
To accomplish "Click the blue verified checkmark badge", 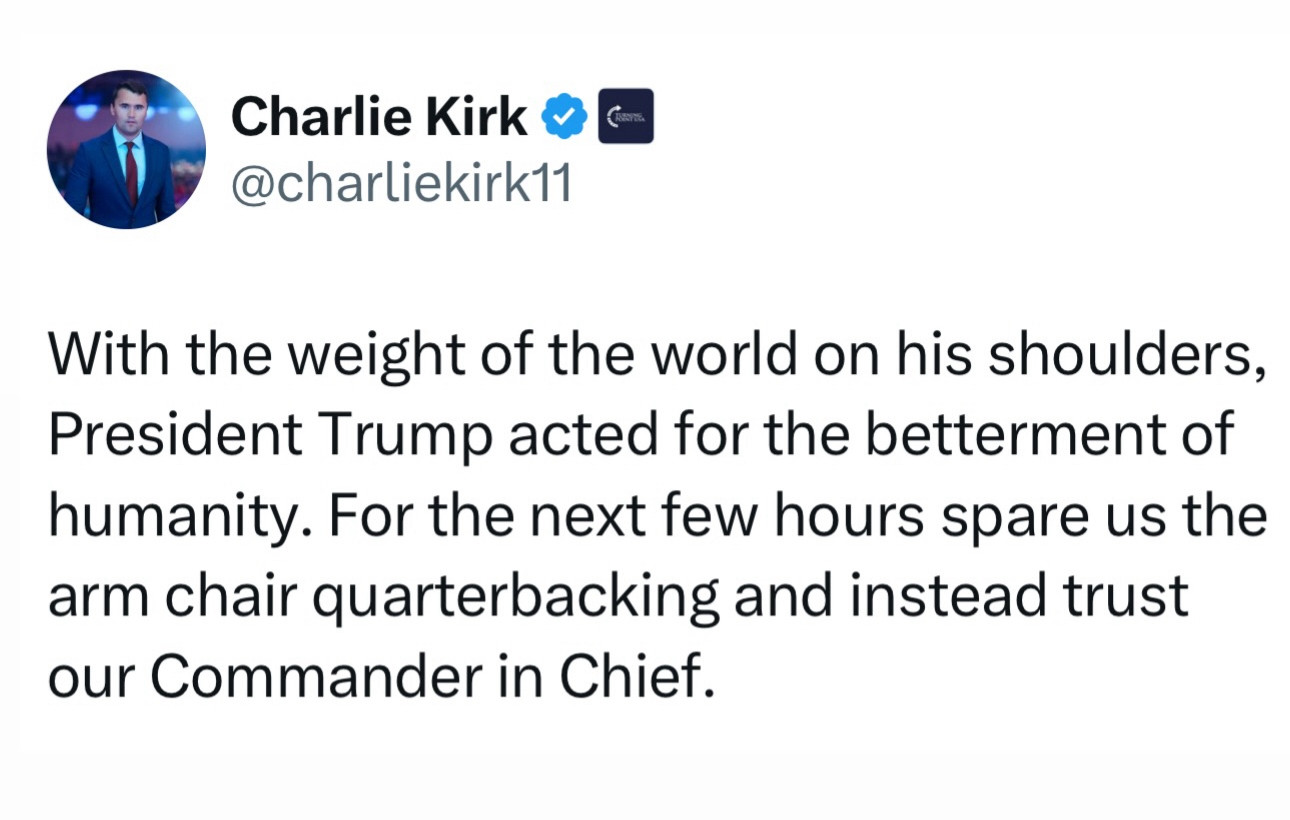I will [x=564, y=117].
